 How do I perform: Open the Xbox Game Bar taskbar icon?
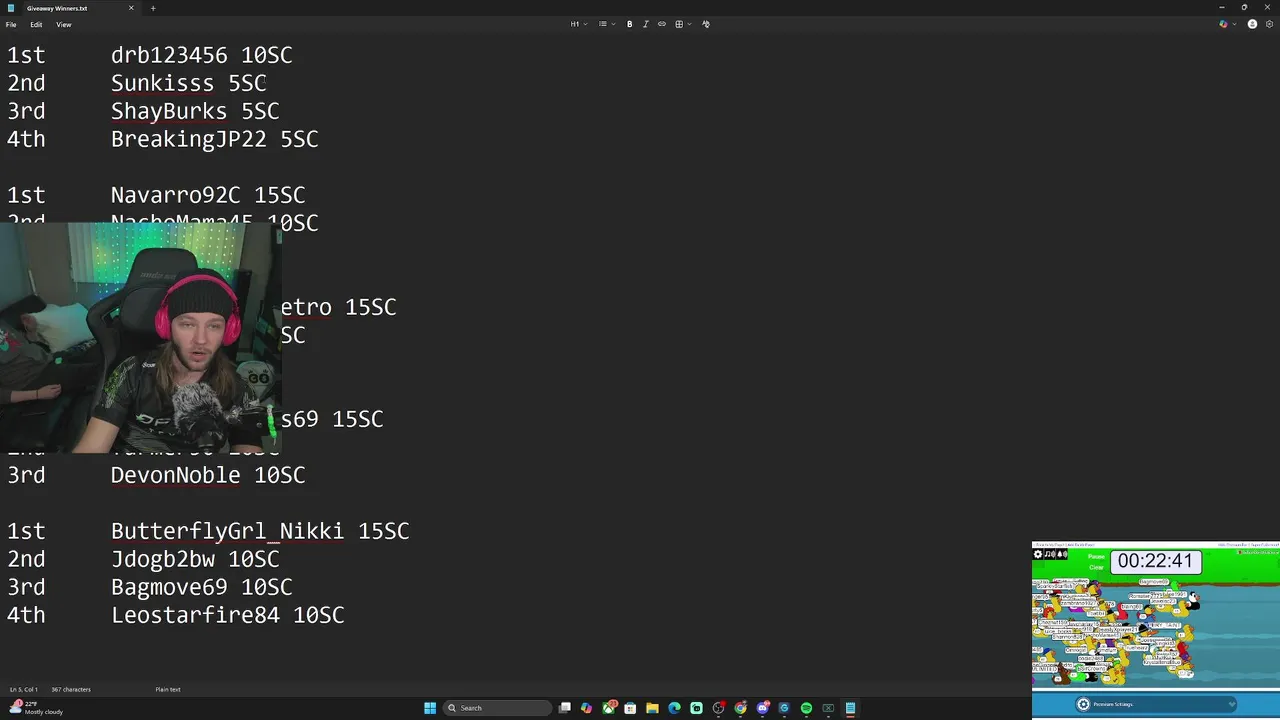828,708
